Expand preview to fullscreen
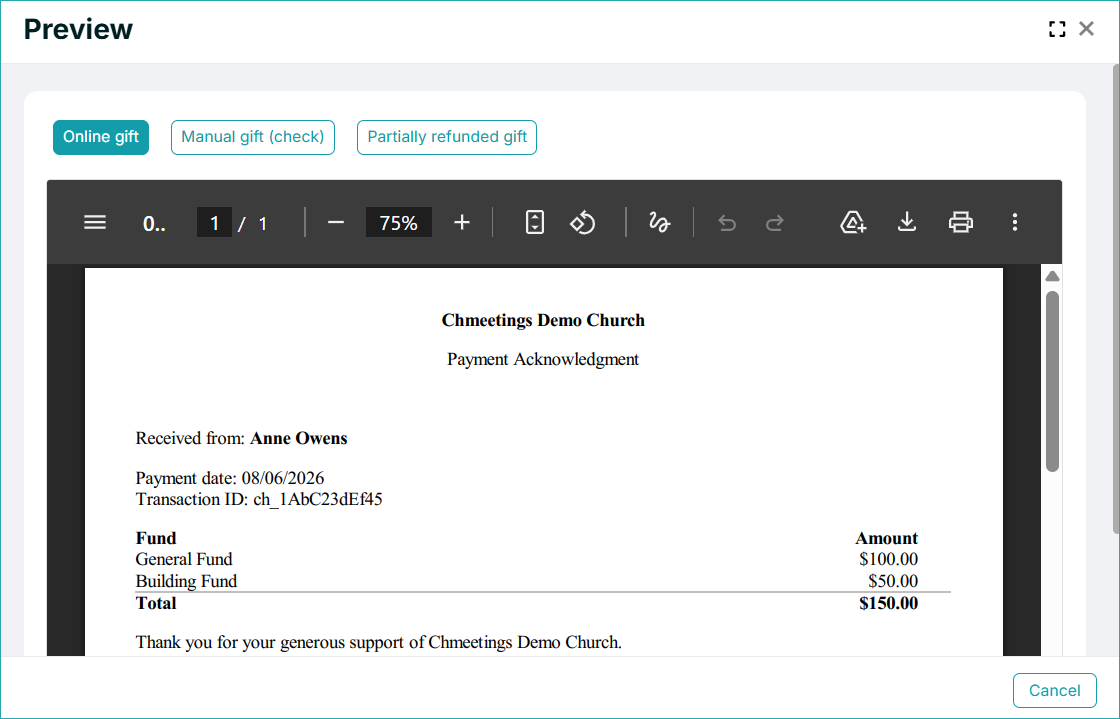The image size is (1120, 719). (1057, 29)
